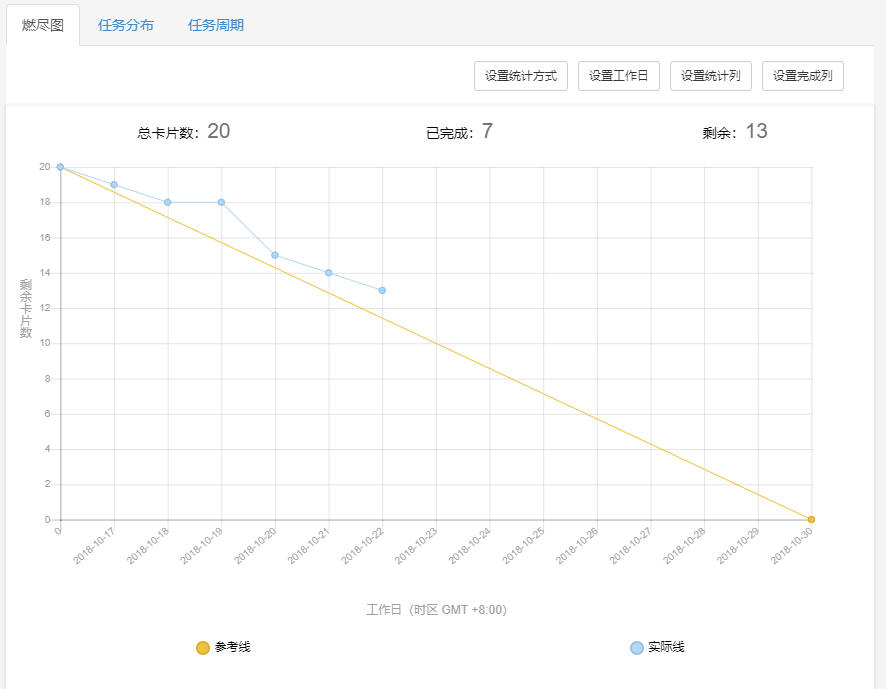
Task: Click the x-axis label 2018-10-23
Action: 416,546
